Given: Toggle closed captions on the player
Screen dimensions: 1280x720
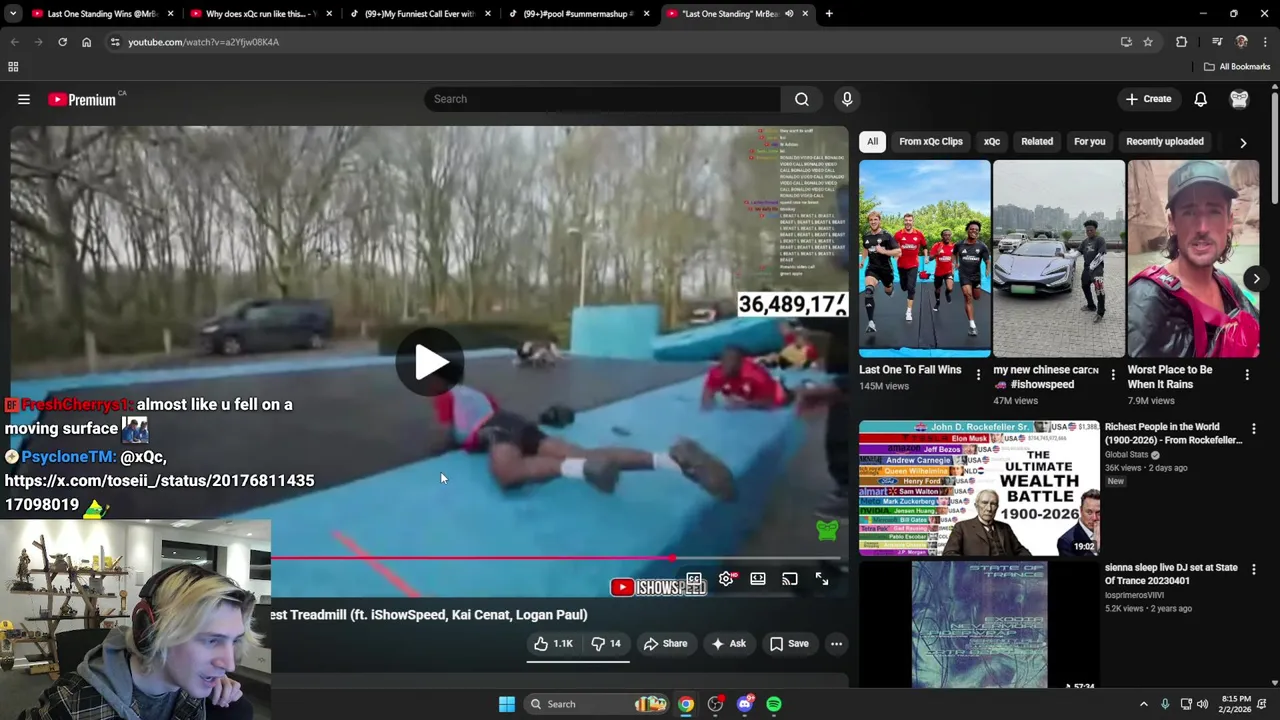Looking at the screenshot, I should (694, 579).
